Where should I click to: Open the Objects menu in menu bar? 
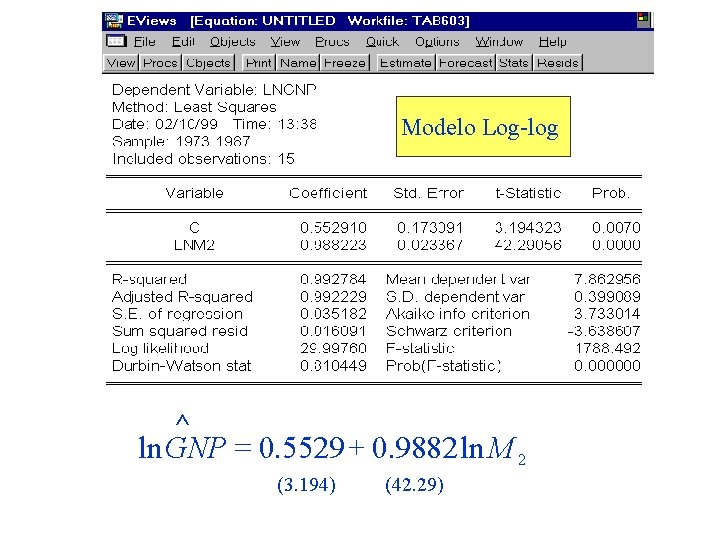coord(232,42)
